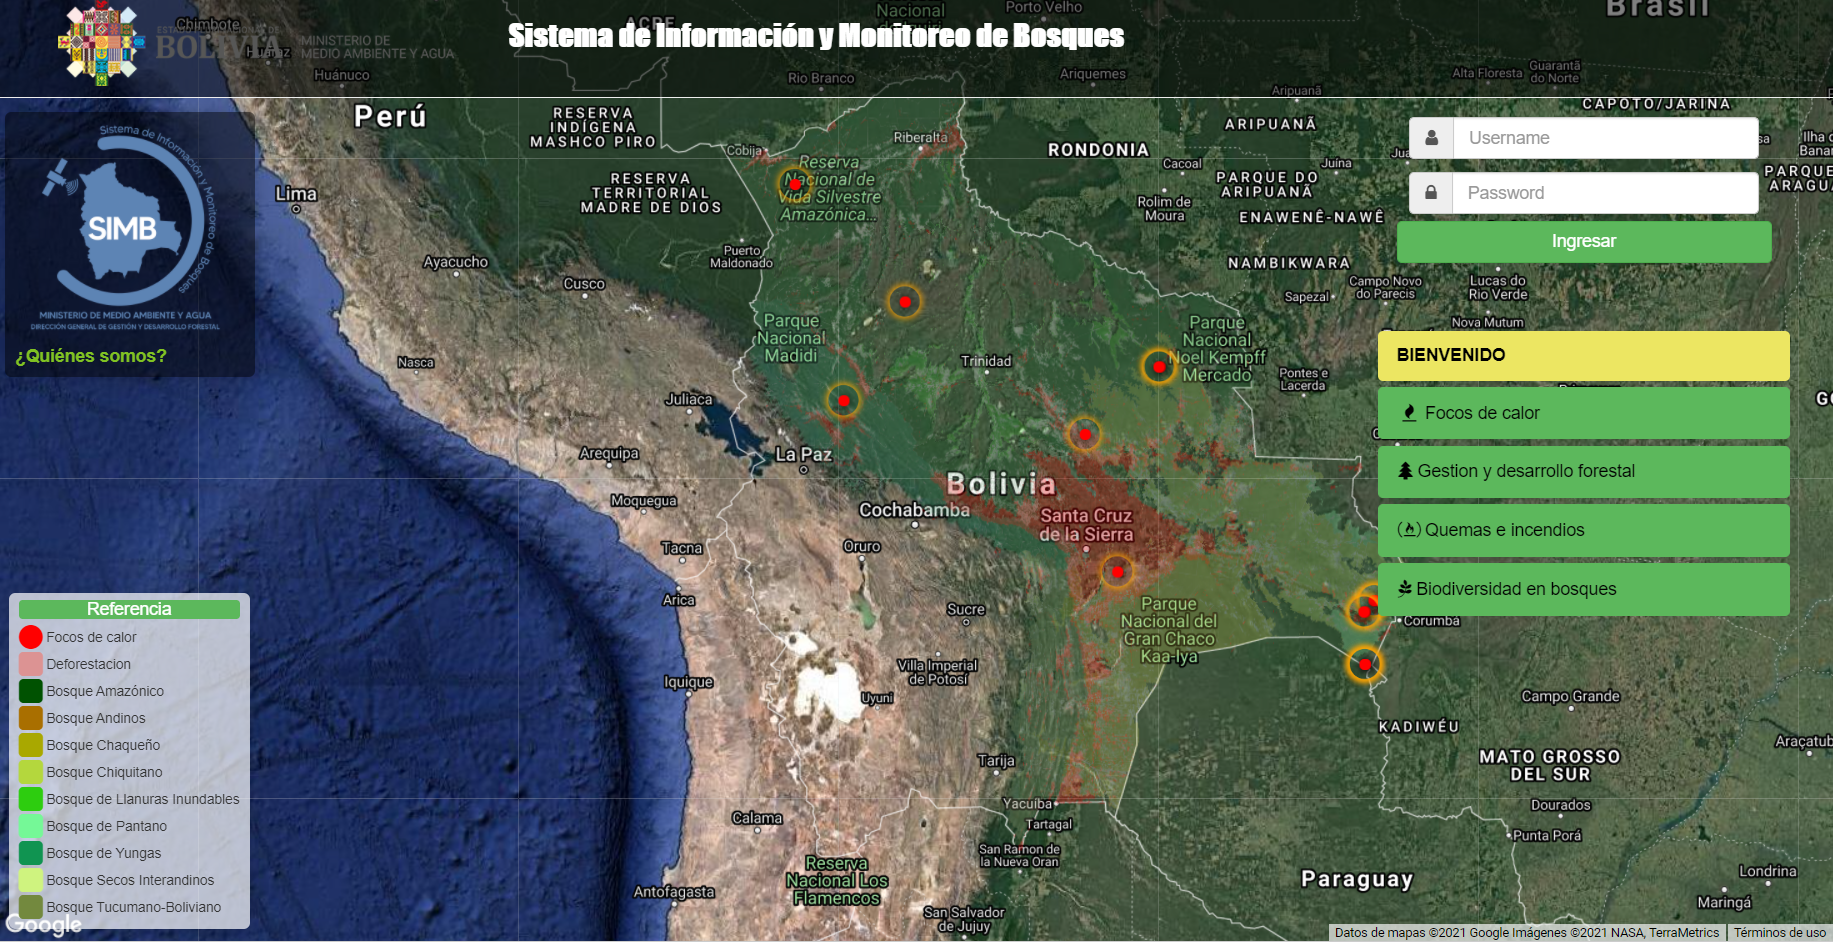Click the Cochabamba city label

click(914, 510)
